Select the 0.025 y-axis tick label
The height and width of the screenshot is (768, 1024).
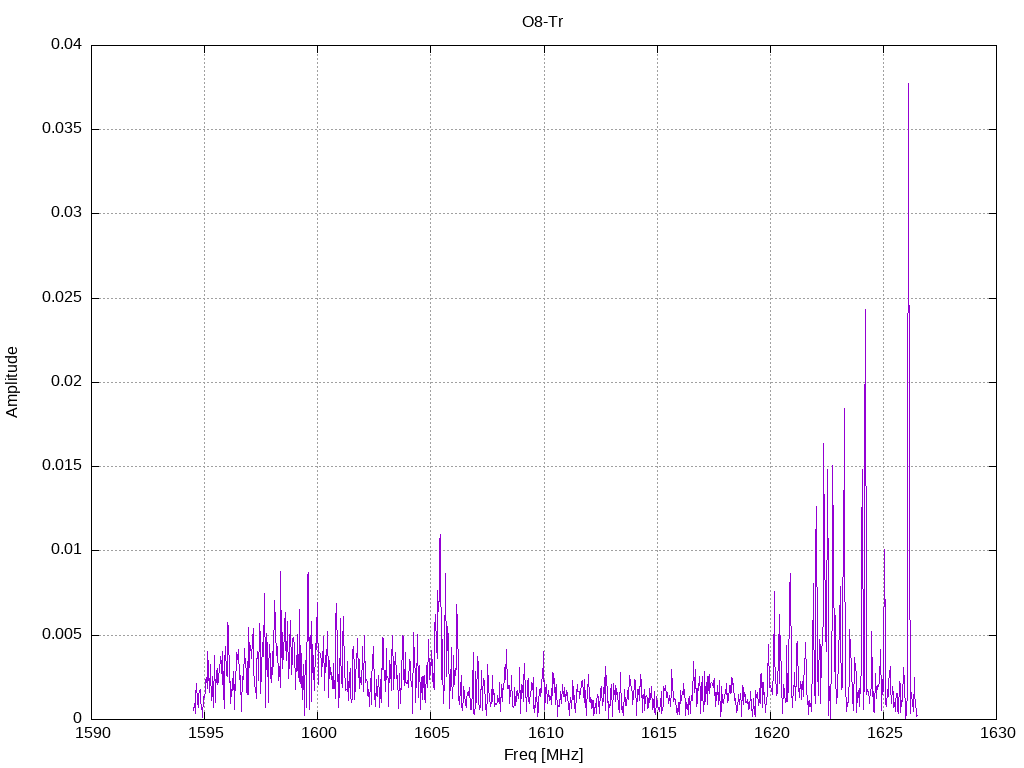click(x=63, y=298)
